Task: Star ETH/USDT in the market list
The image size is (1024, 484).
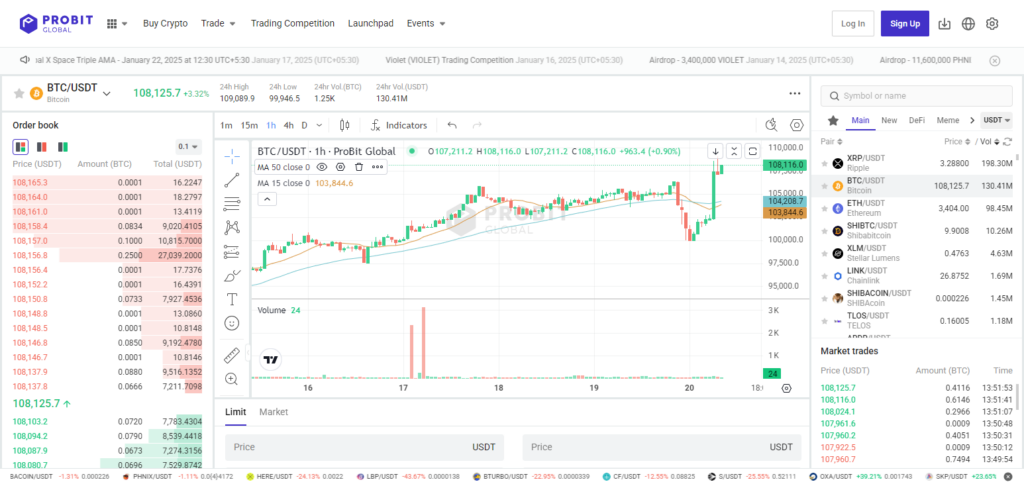Action: pyautogui.click(x=824, y=208)
